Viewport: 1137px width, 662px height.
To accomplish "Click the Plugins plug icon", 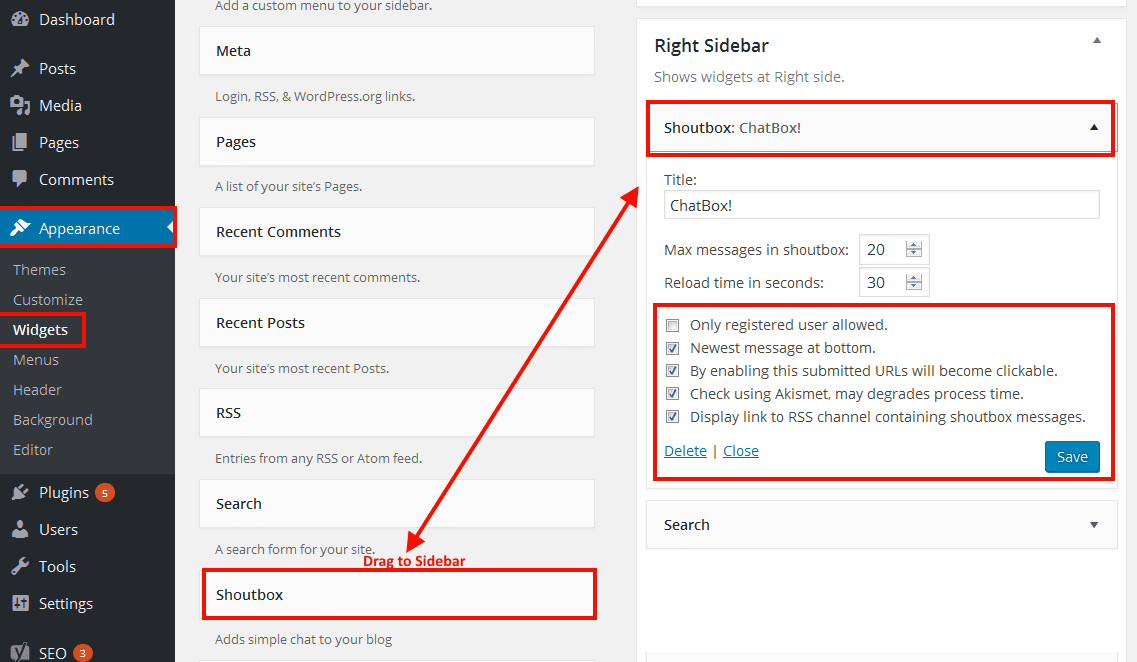I will pos(20,492).
